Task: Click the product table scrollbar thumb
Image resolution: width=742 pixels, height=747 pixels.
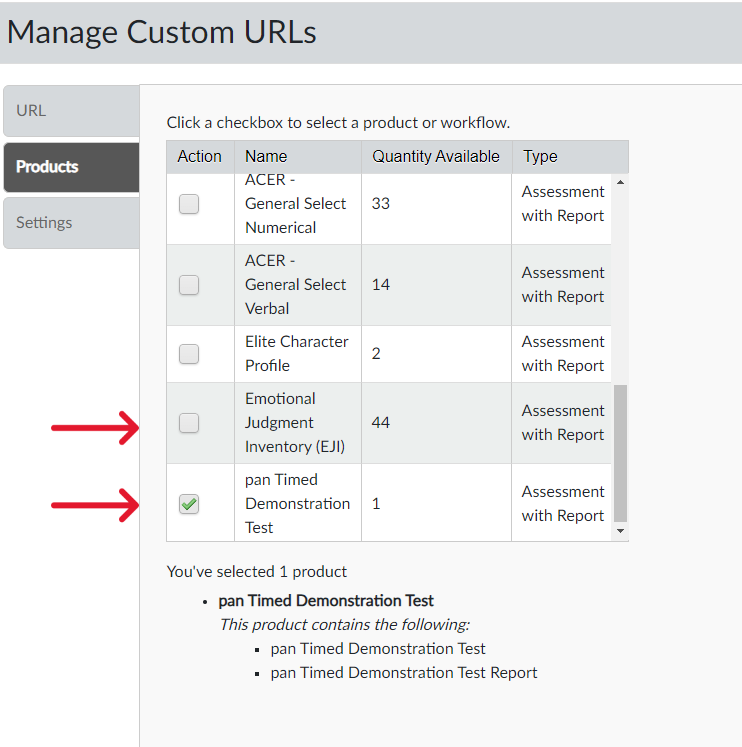Action: tap(621, 450)
